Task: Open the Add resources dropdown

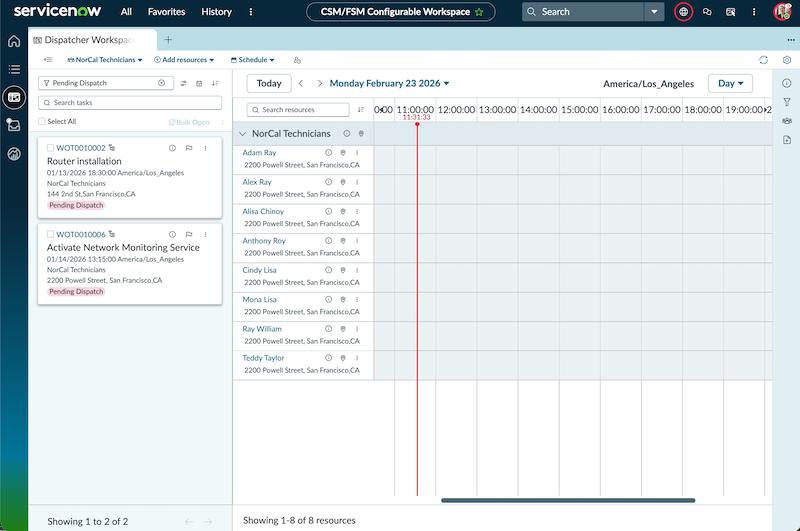Action: (184, 60)
